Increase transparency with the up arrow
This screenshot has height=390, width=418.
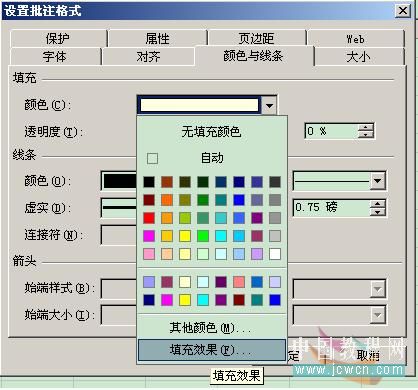tap(366, 128)
